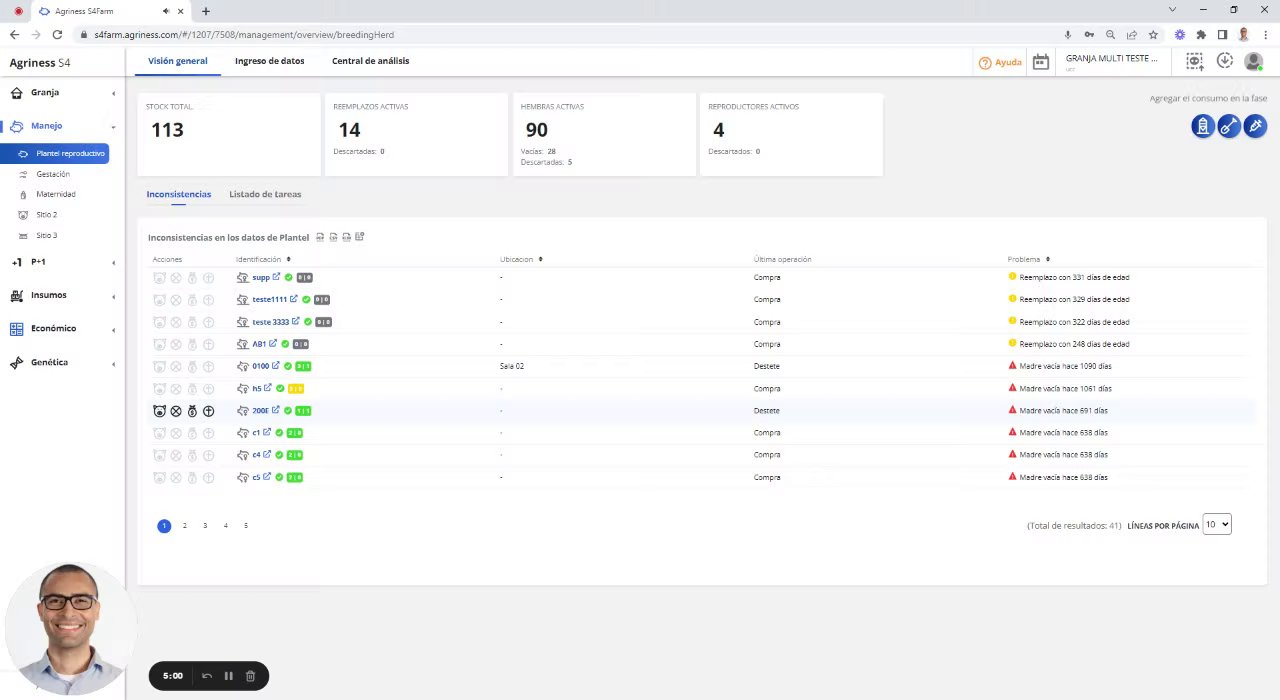This screenshot has height=700, width=1280.
Task: Pause the screen recording
Action: coord(228,676)
